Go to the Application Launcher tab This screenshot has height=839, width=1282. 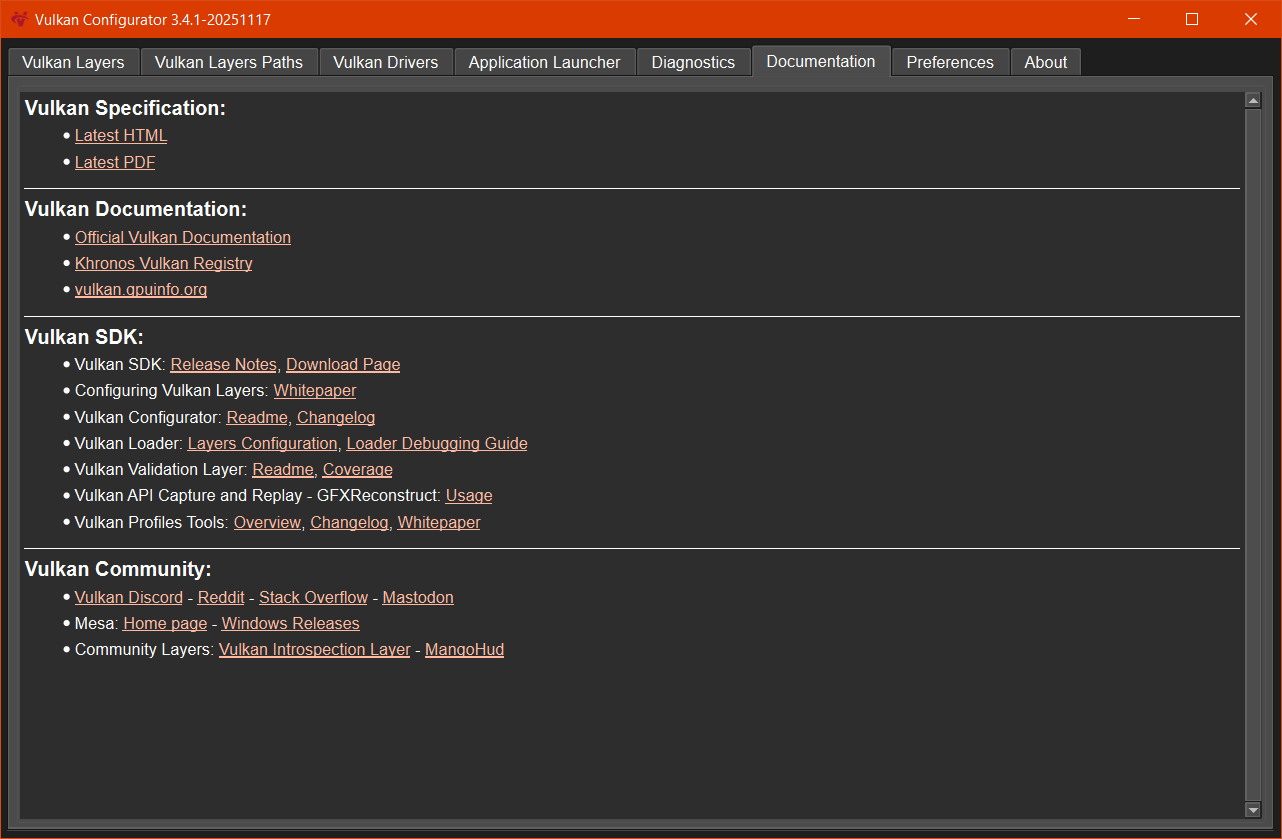[x=544, y=62]
